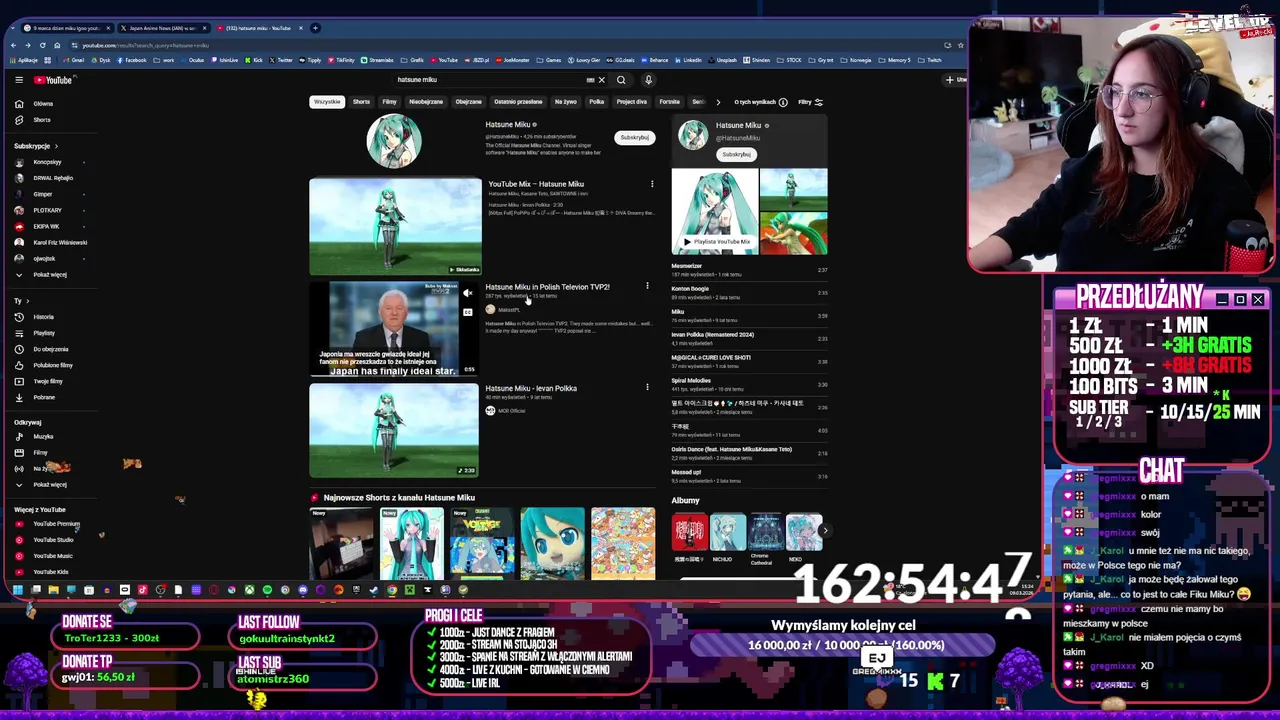The width and height of the screenshot is (1280, 720).
Task: Select the Na żywo filter chip
Action: click(x=566, y=102)
